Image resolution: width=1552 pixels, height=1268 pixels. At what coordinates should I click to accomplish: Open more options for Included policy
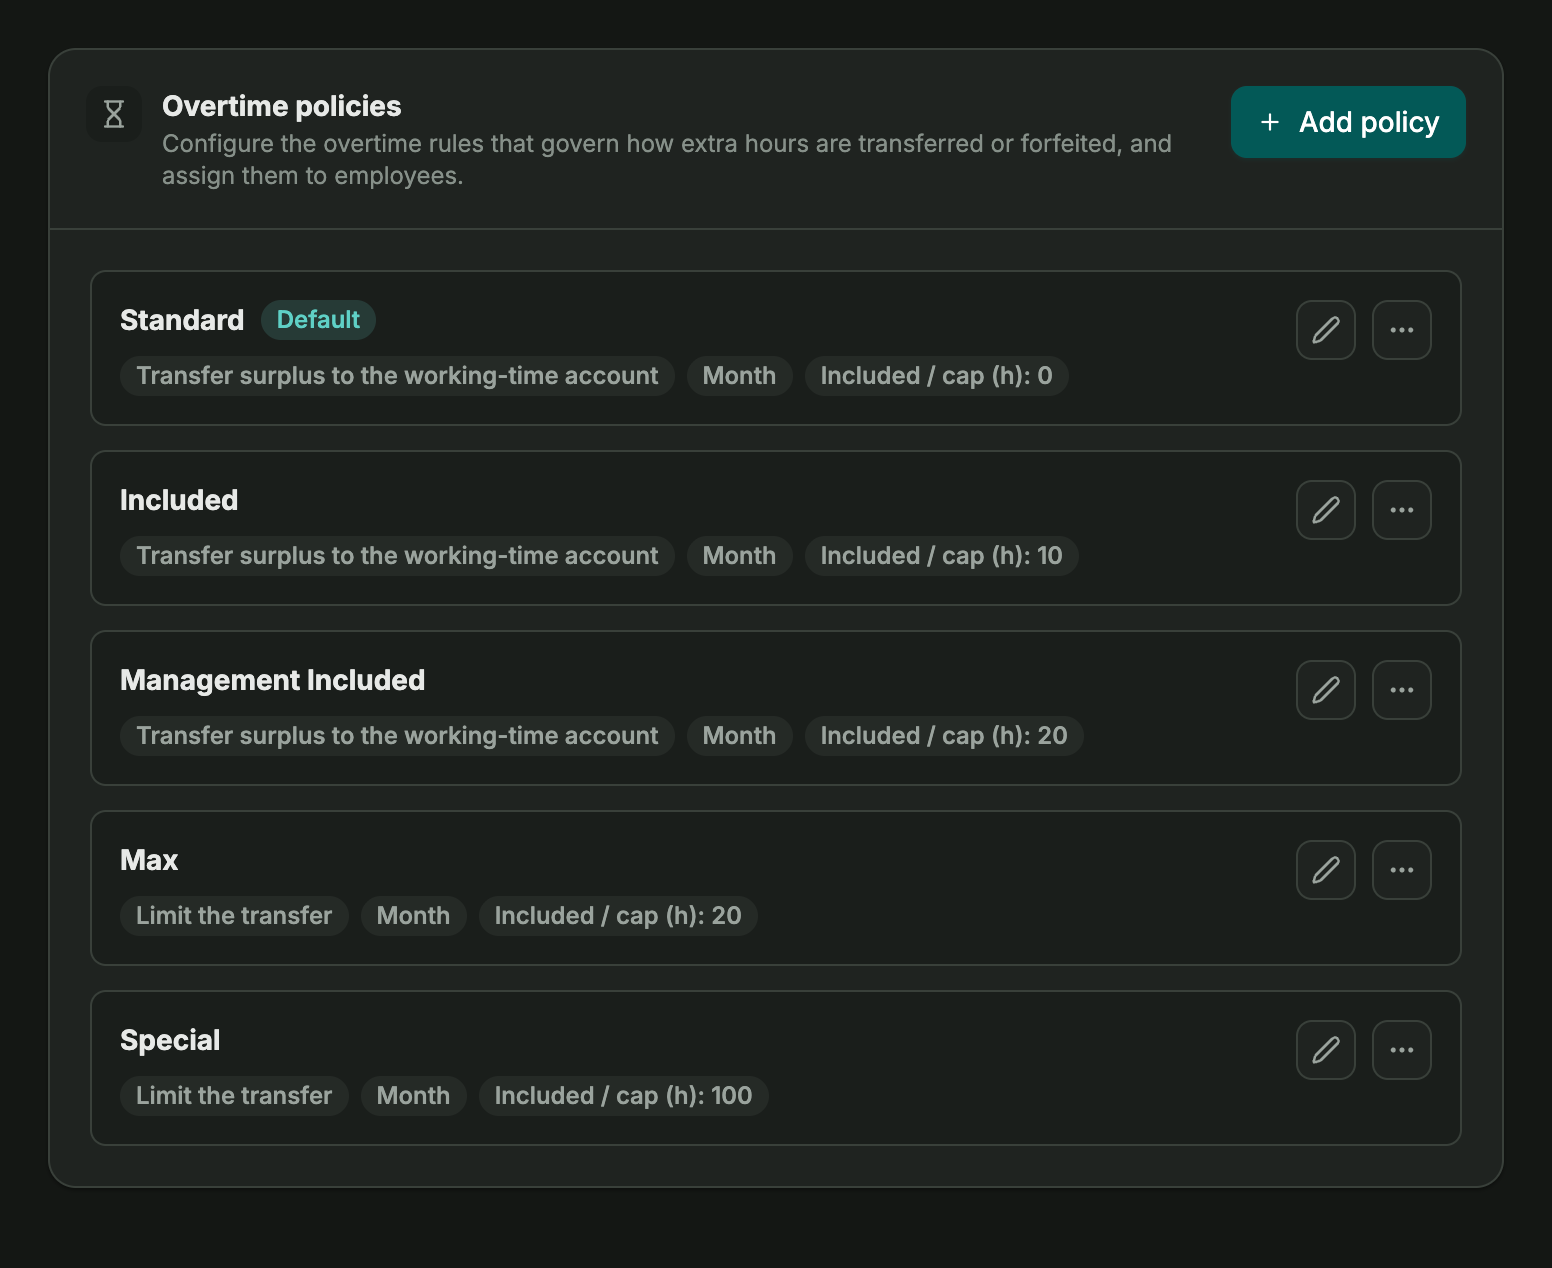[x=1402, y=510]
